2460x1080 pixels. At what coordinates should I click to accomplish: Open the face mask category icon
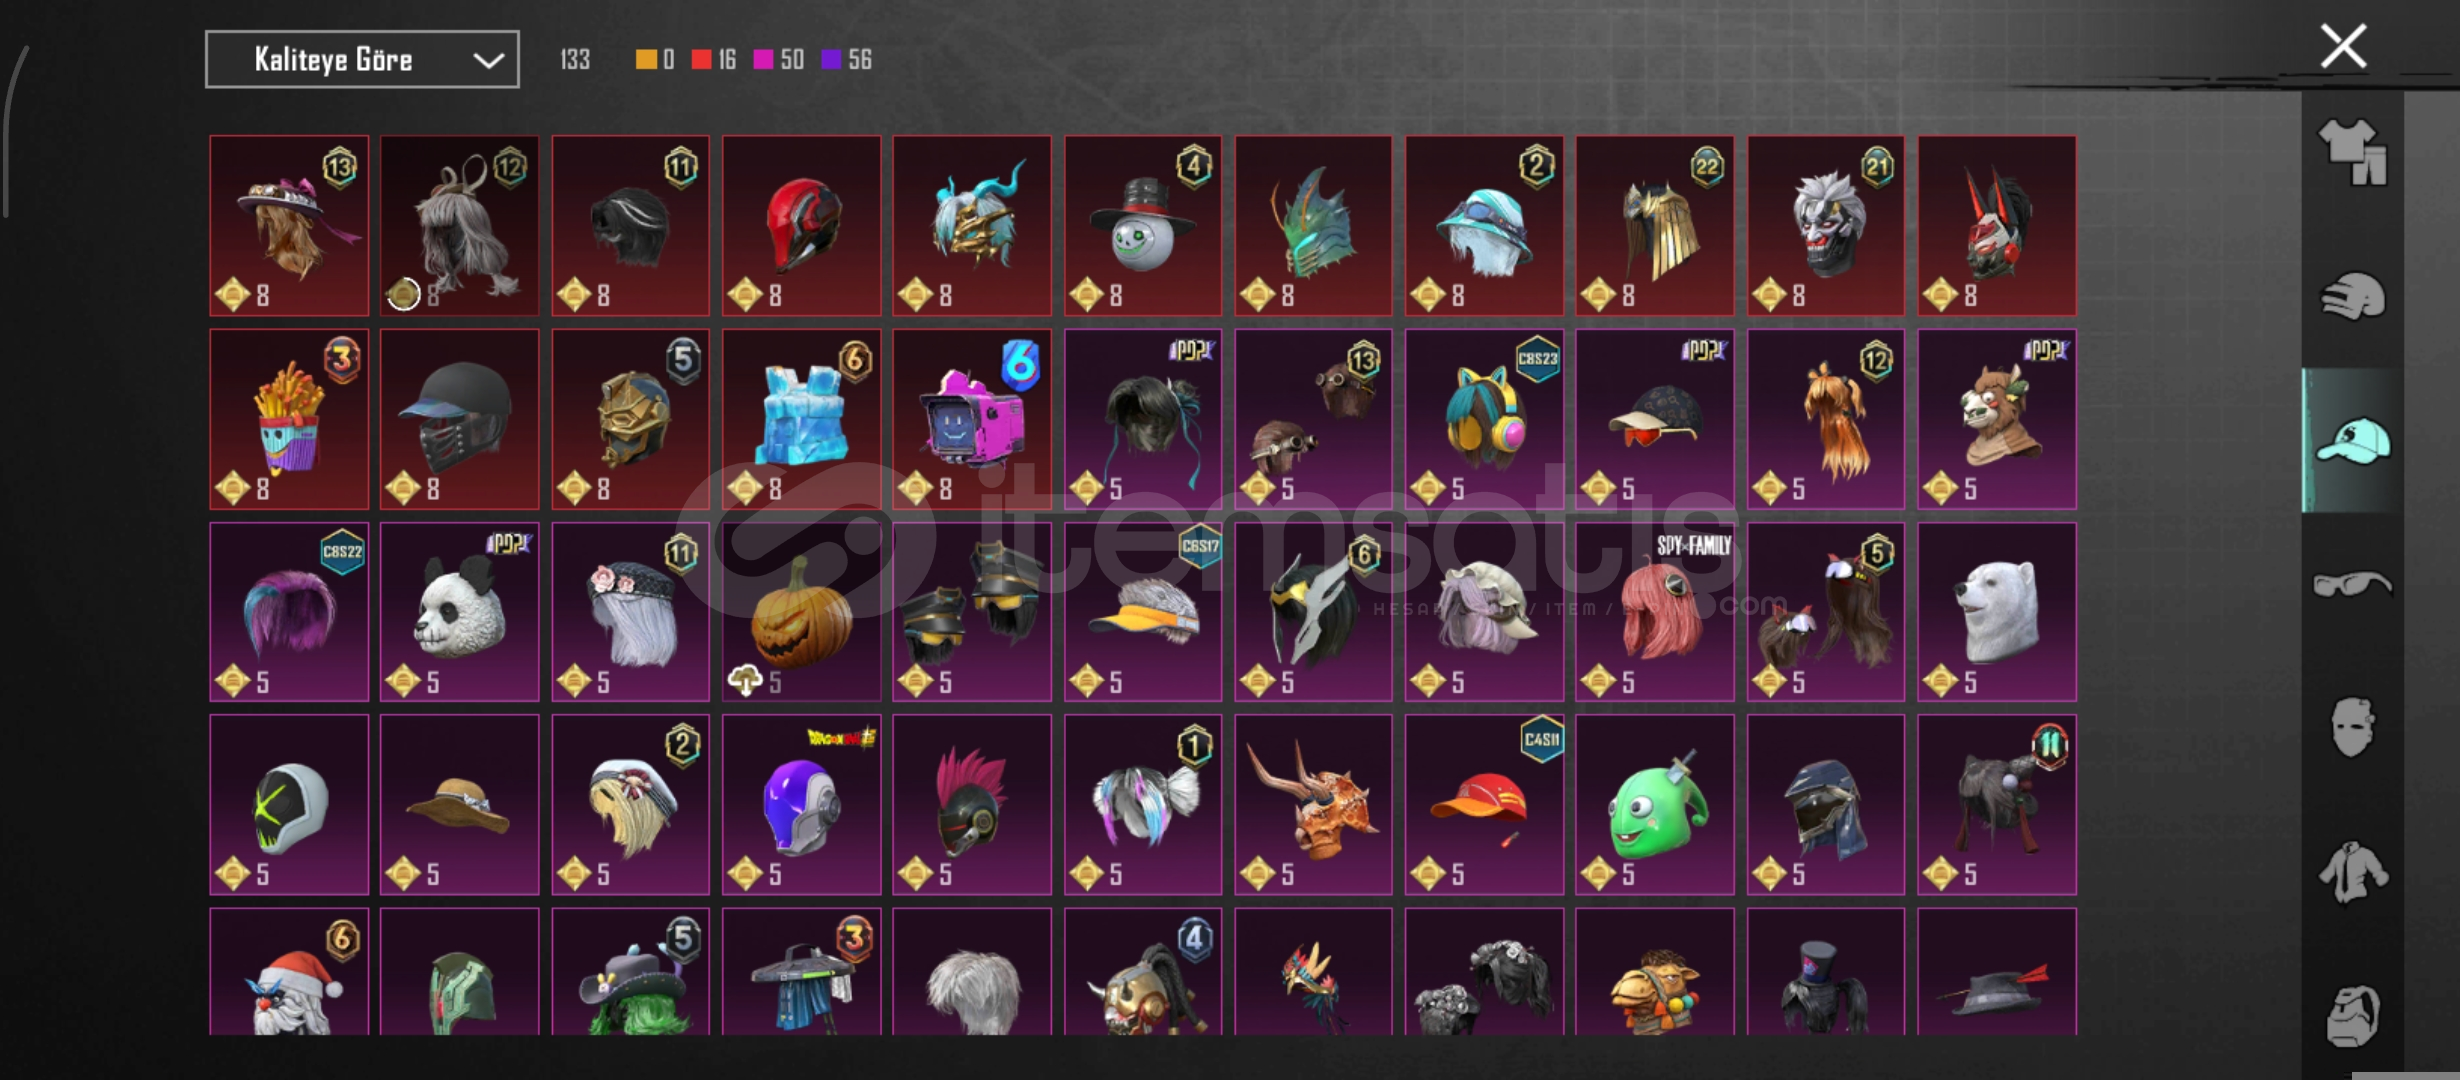click(x=2353, y=727)
